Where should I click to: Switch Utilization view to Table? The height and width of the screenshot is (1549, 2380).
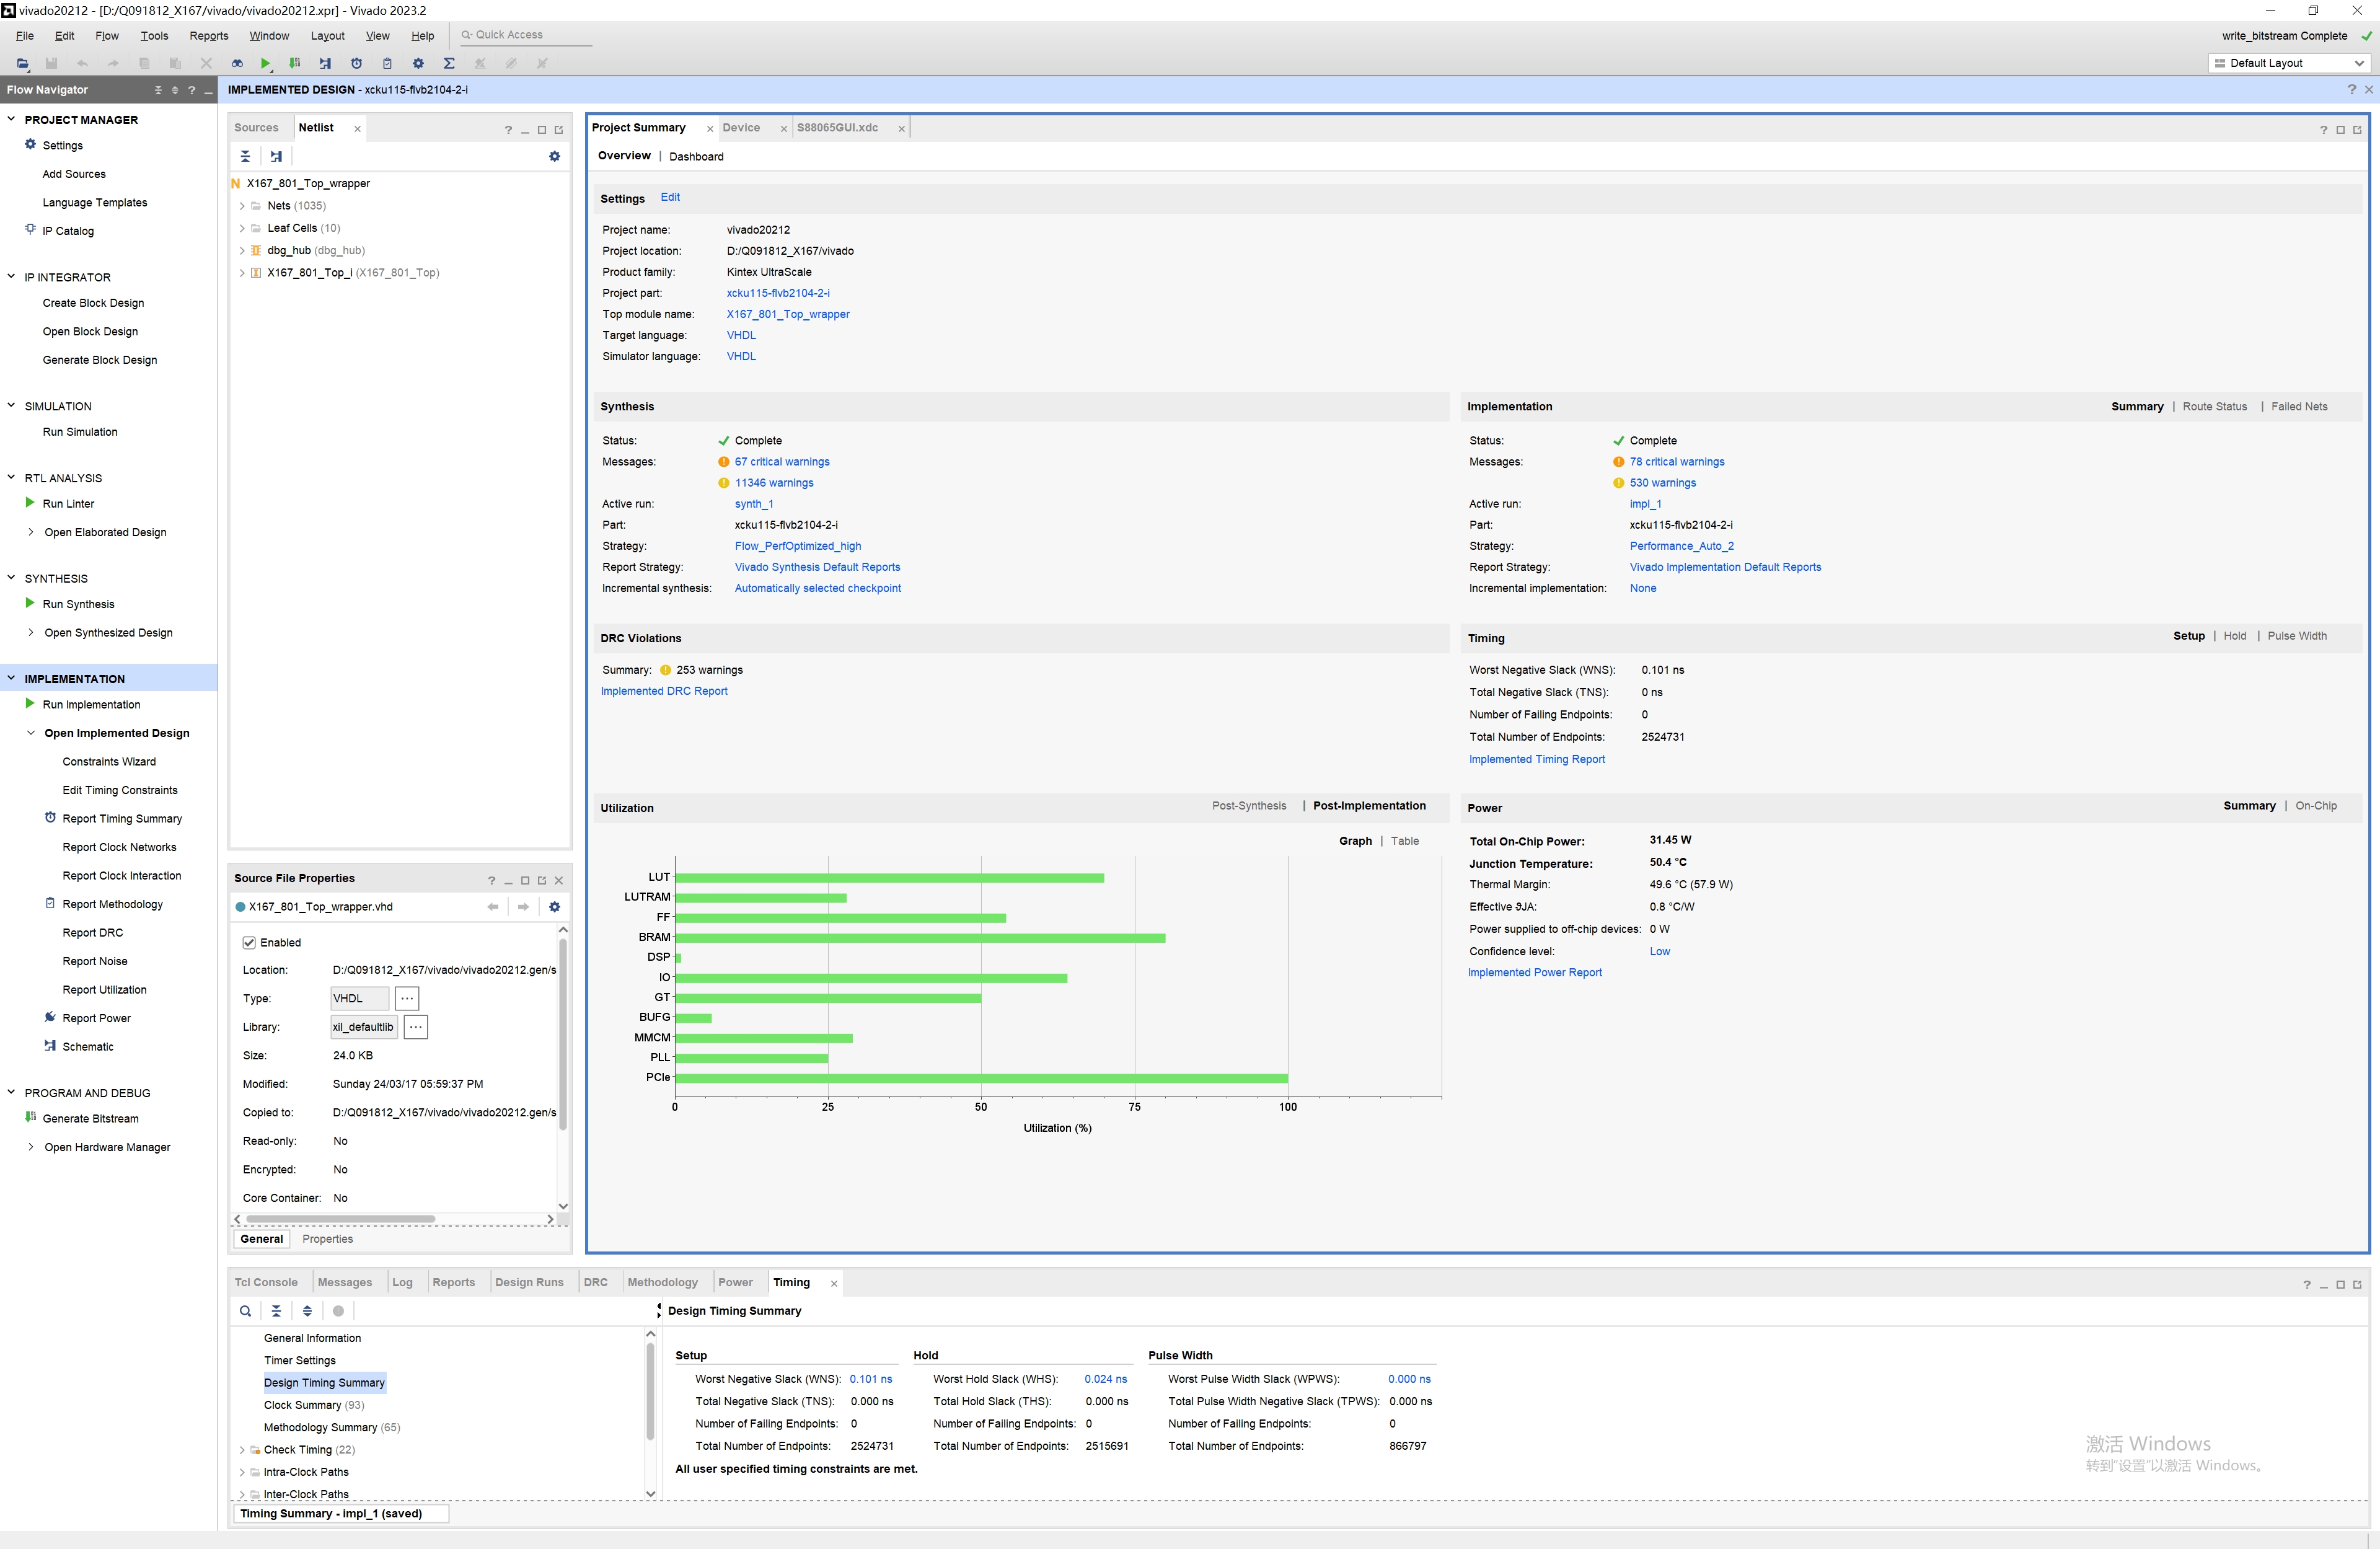point(1404,841)
